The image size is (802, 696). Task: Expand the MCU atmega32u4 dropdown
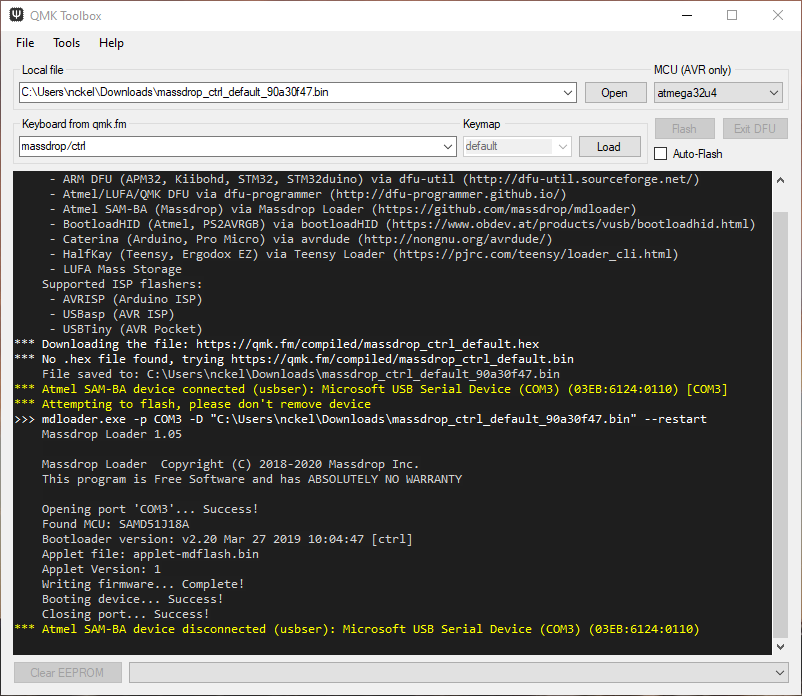click(718, 93)
